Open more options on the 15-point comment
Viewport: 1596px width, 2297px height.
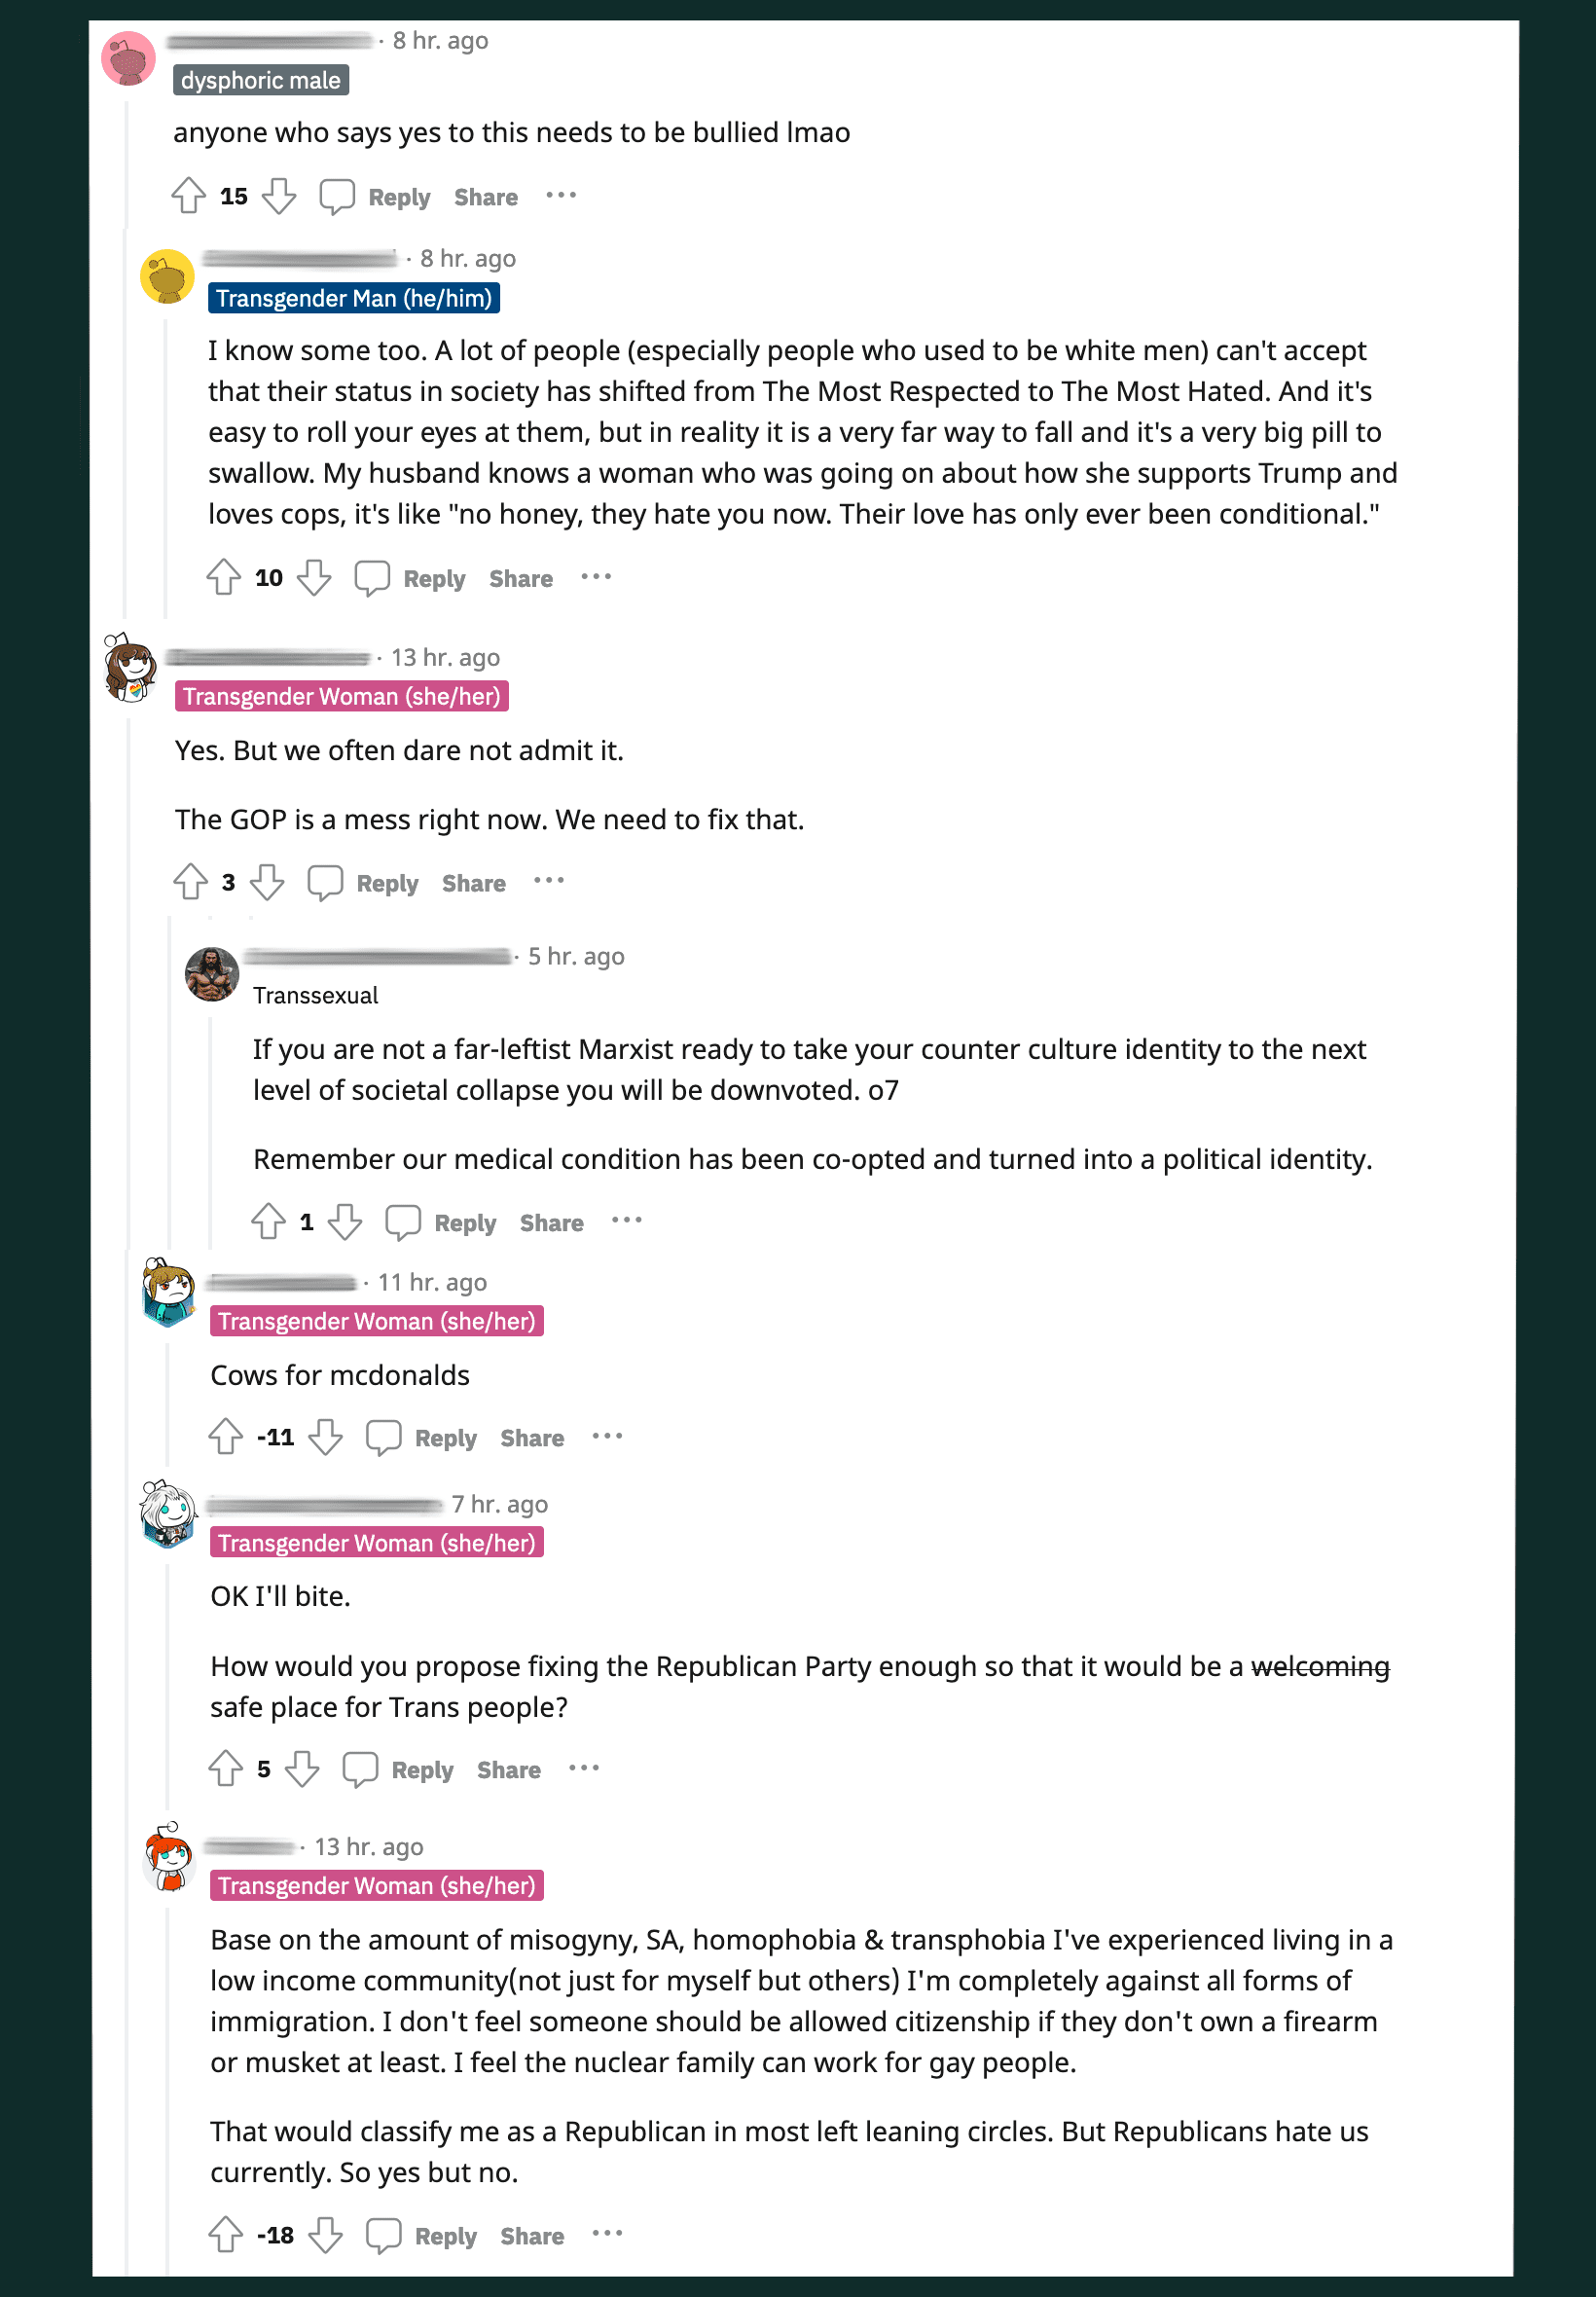click(x=561, y=196)
